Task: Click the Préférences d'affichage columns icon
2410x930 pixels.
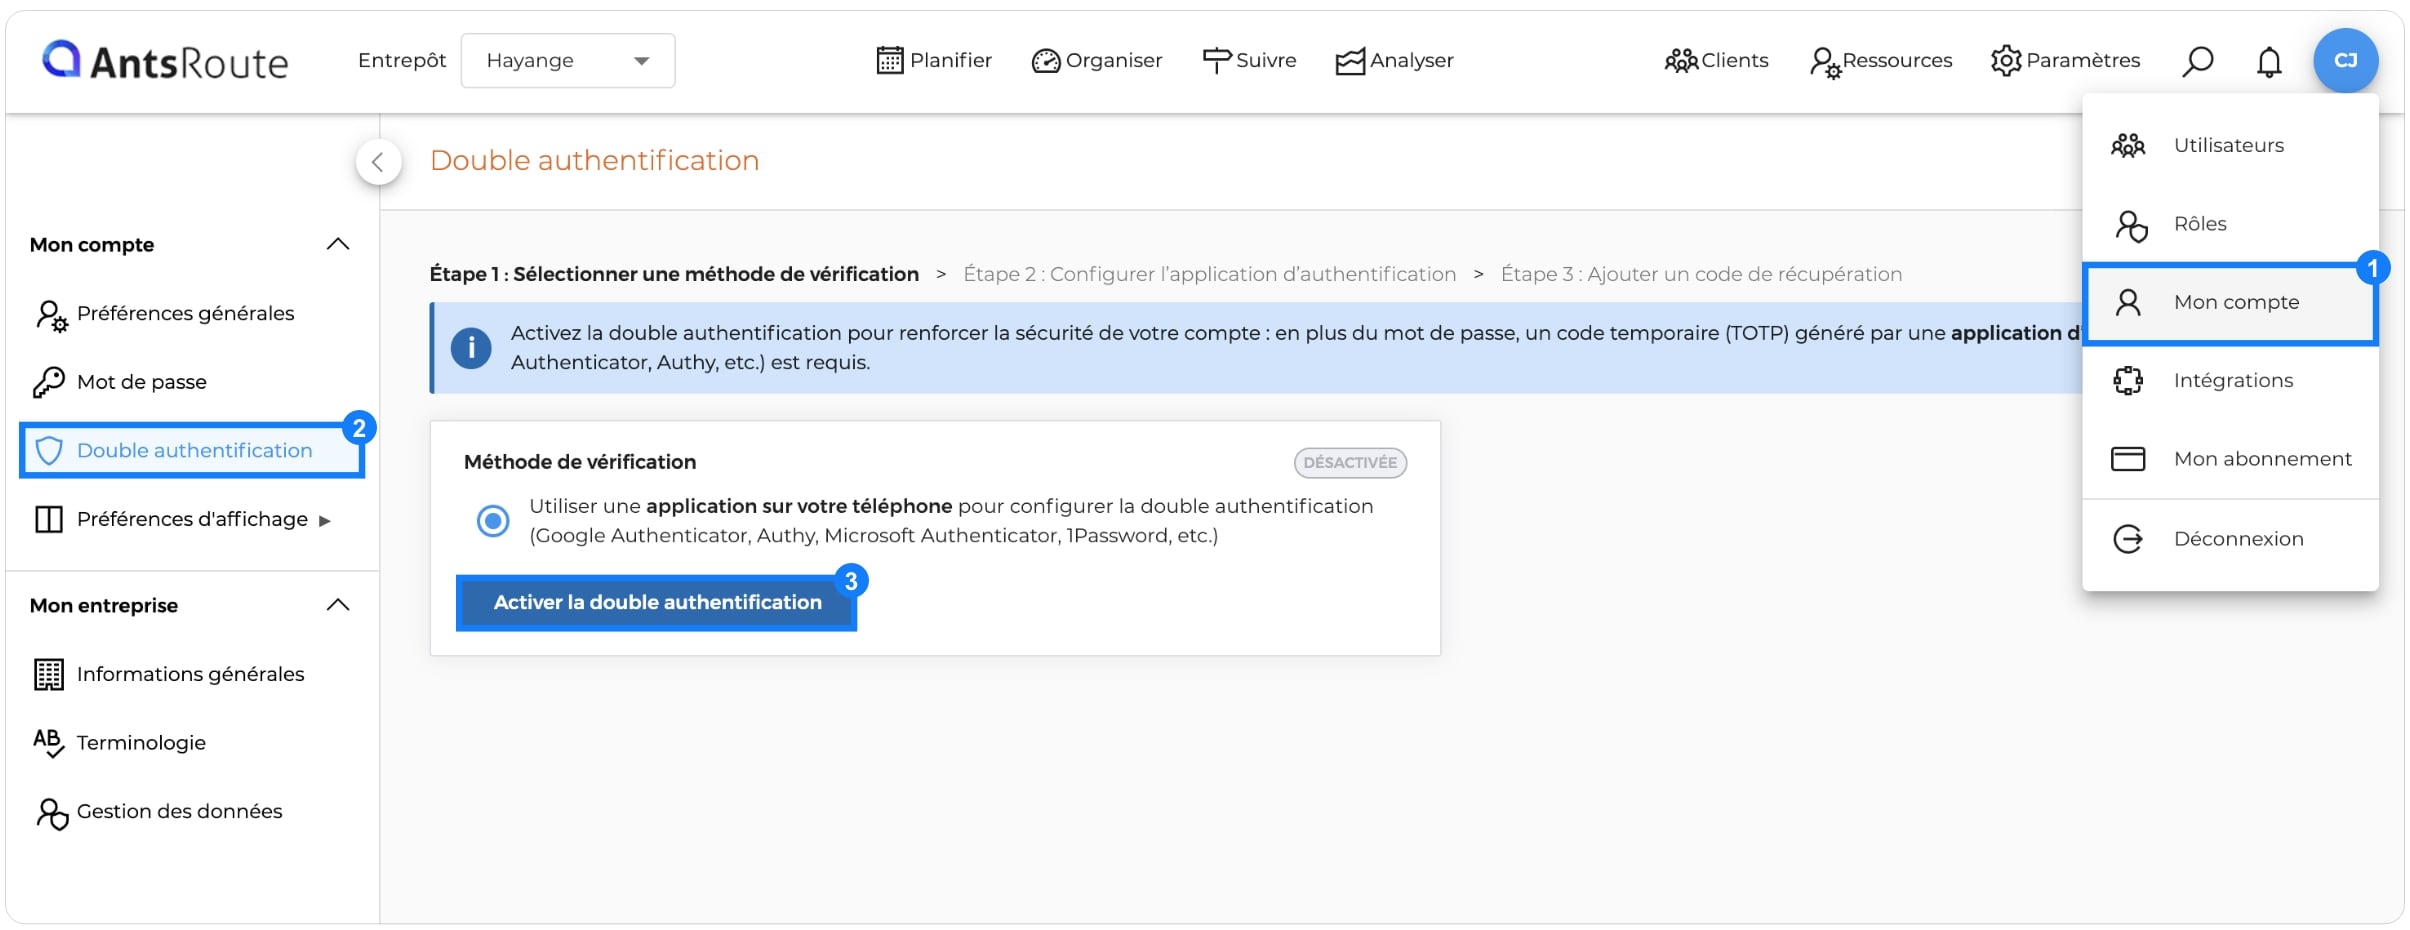Action: click(49, 519)
